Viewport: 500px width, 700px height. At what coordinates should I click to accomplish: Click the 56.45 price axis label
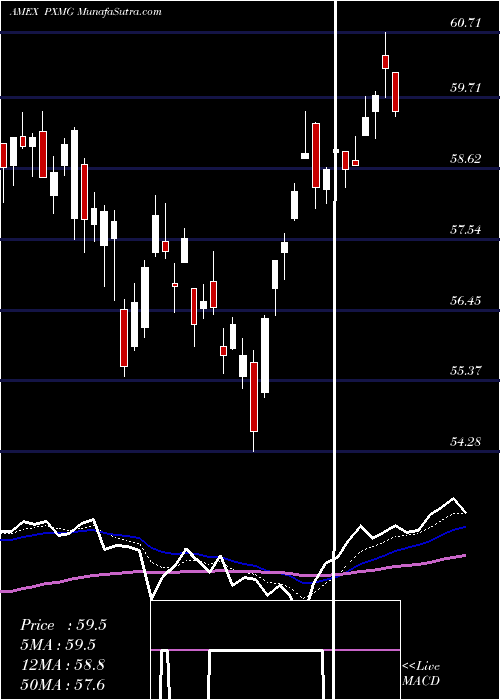[466, 300]
